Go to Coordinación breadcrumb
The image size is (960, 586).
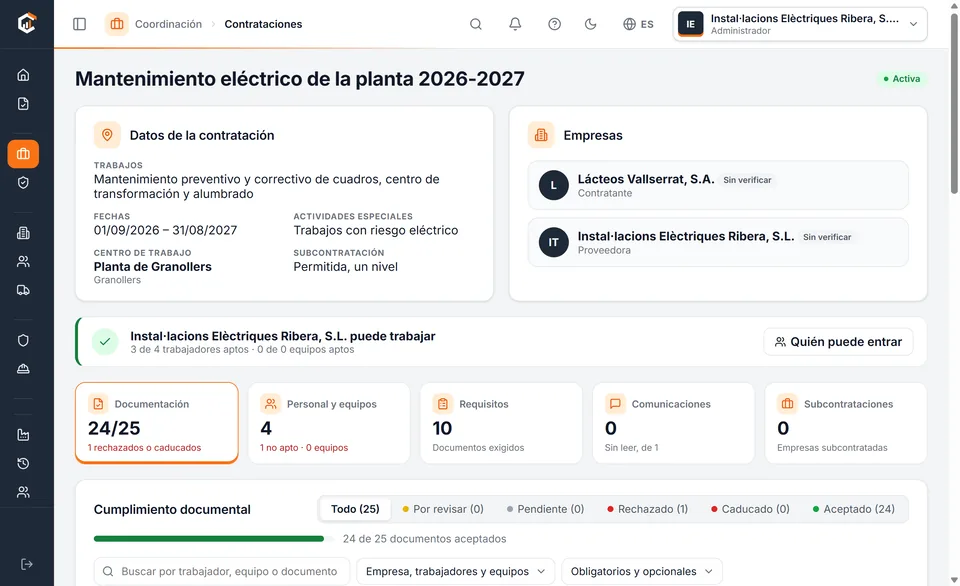click(168, 24)
